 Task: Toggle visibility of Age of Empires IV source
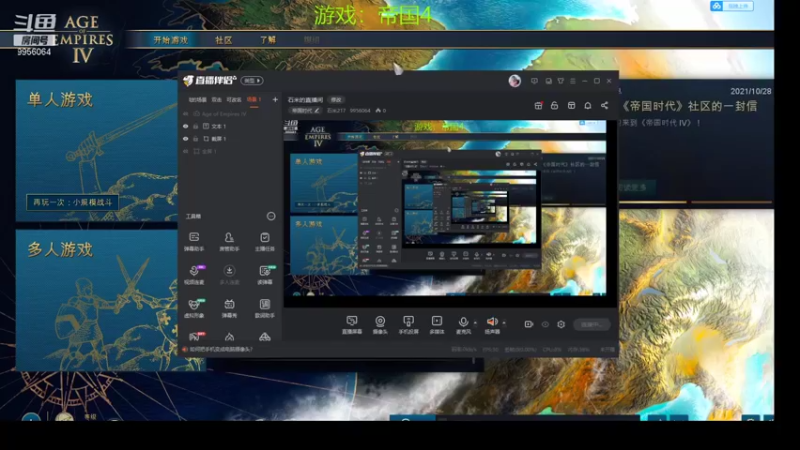pyautogui.click(x=186, y=114)
